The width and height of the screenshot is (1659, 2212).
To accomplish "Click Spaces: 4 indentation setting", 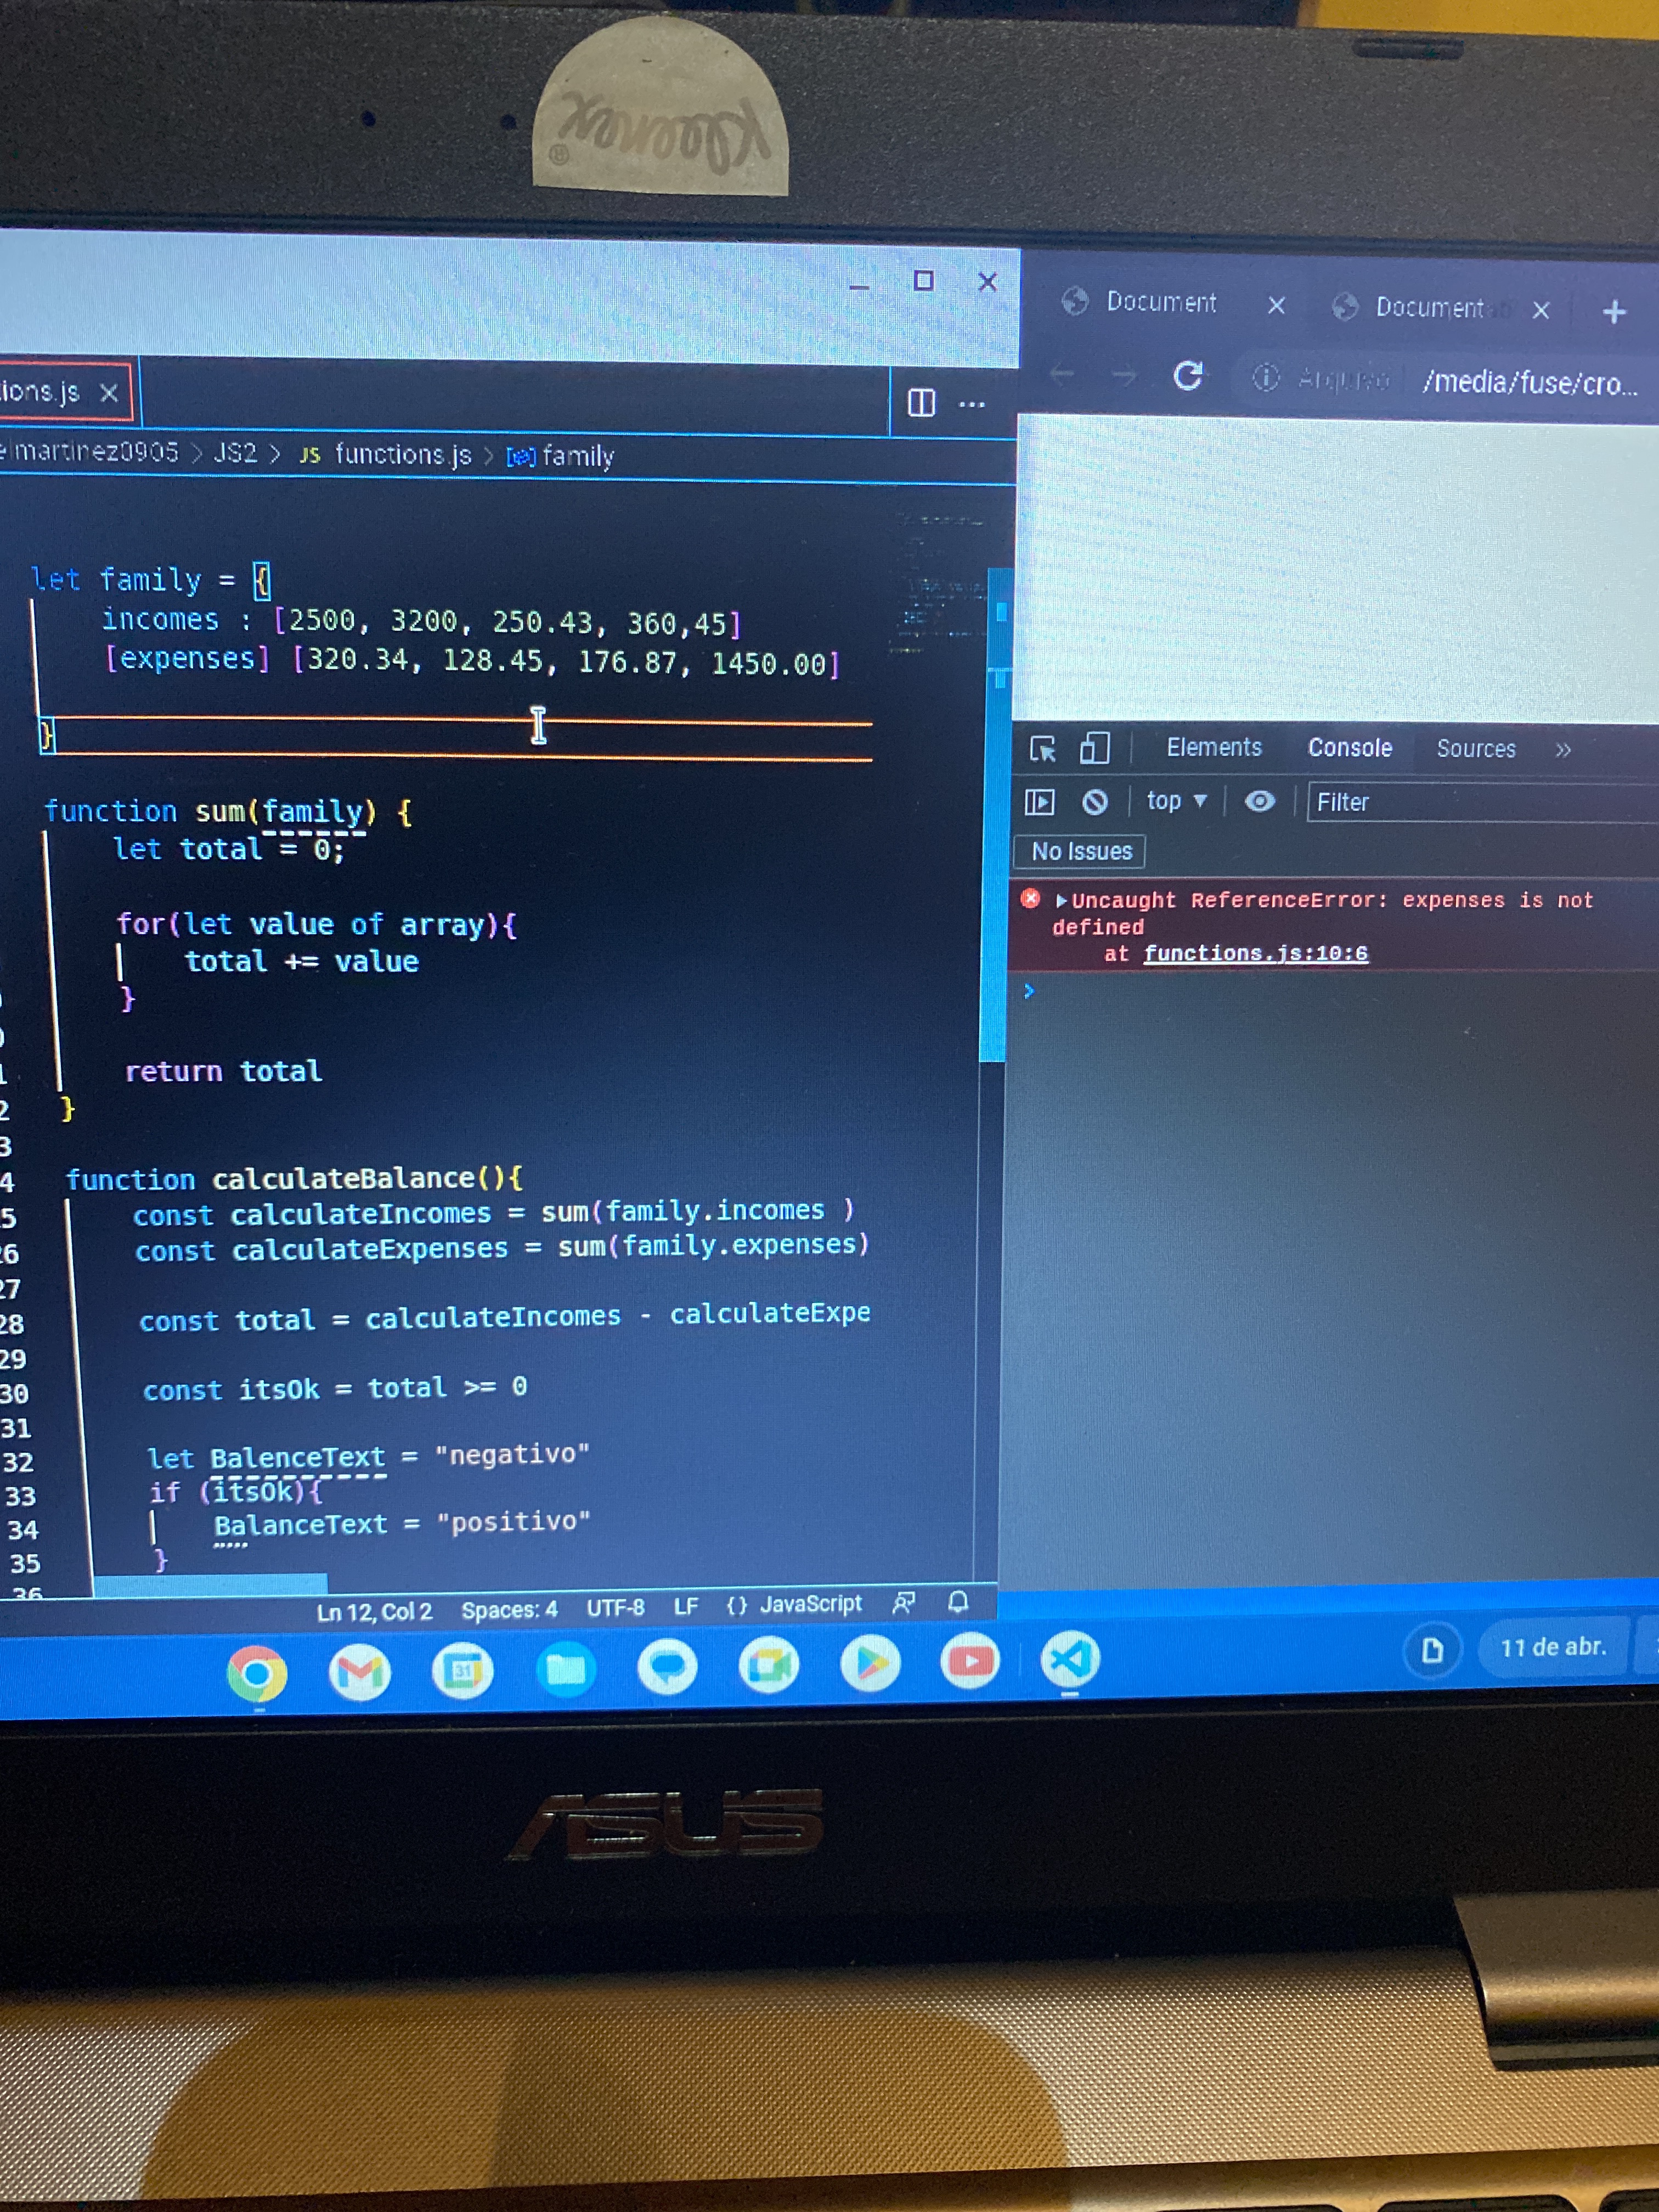I will pyautogui.click(x=509, y=1610).
